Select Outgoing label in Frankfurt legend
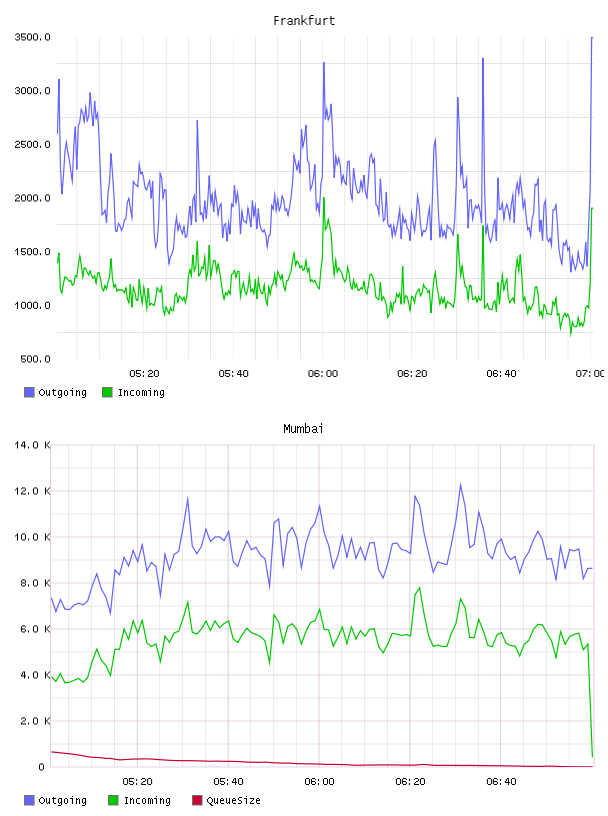This screenshot has height=816, width=608. [62, 392]
